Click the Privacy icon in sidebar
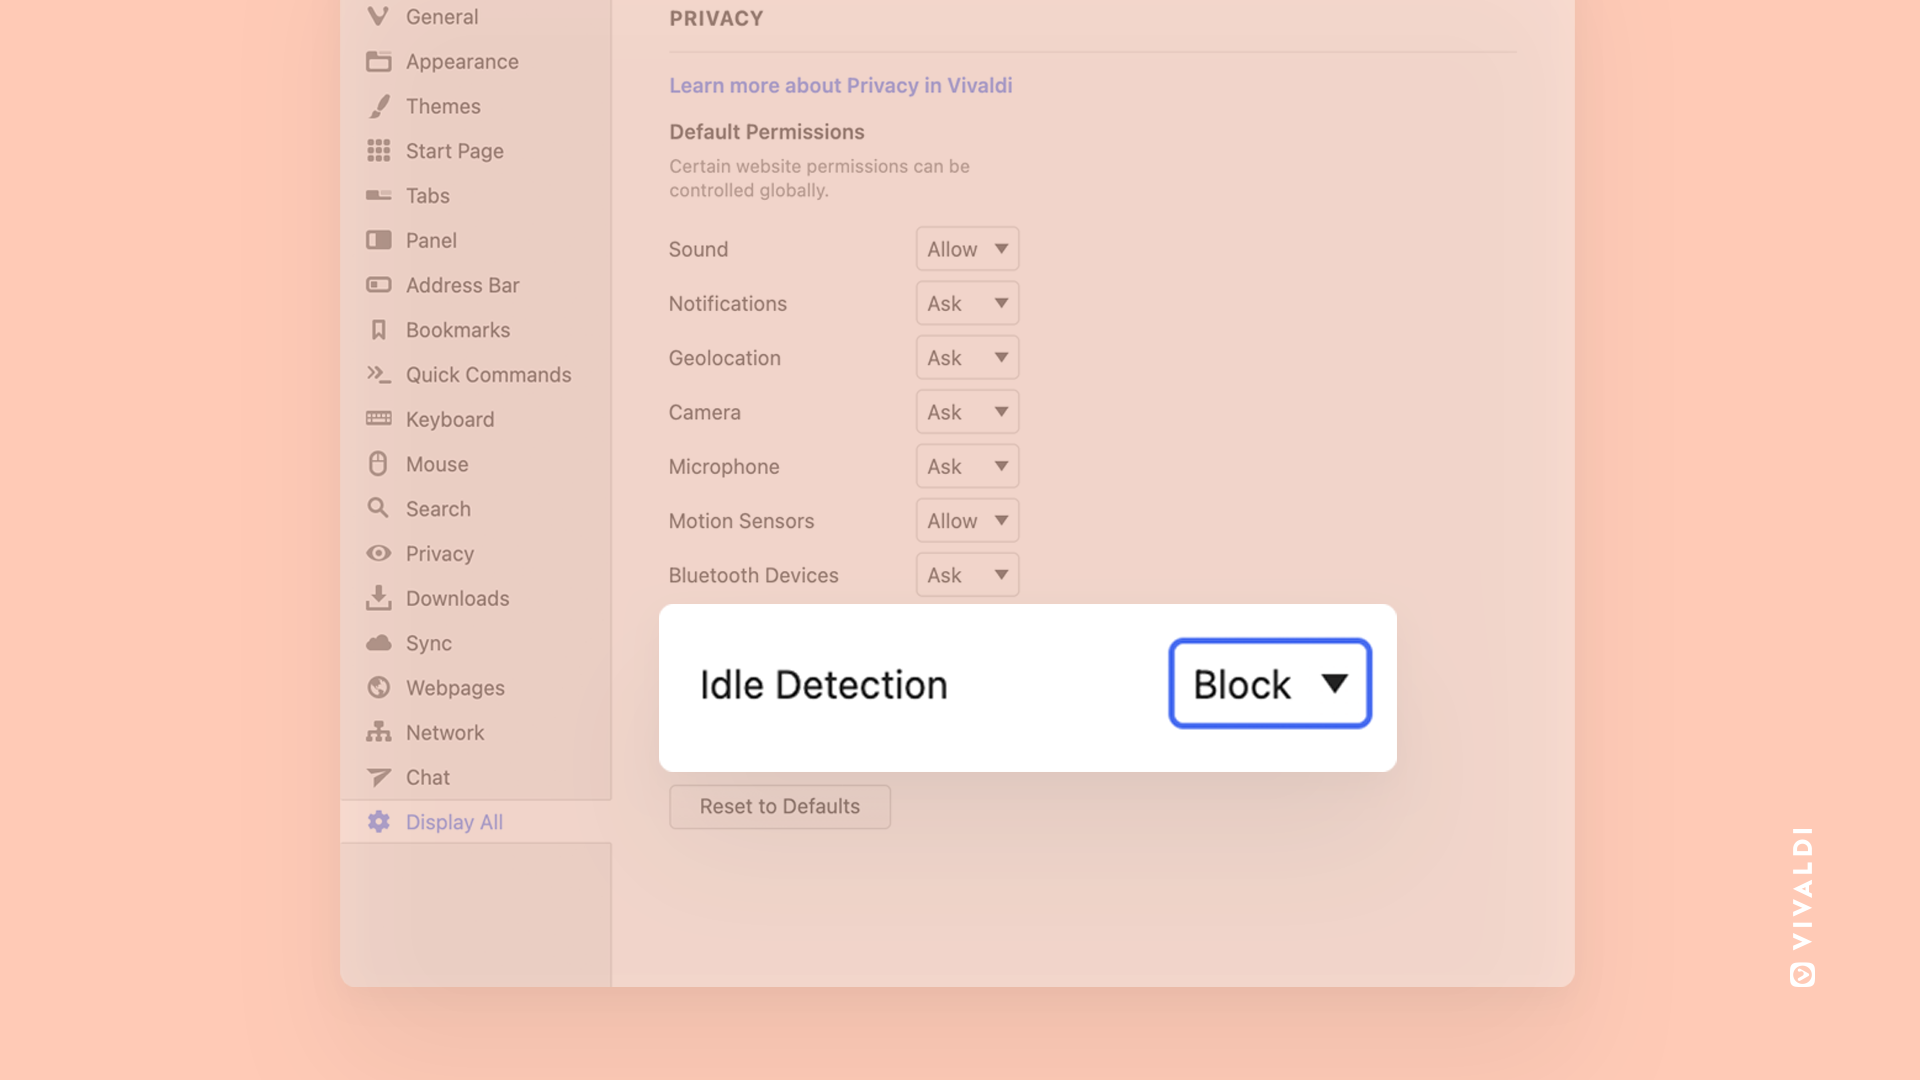Image resolution: width=1920 pixels, height=1080 pixels. point(377,554)
